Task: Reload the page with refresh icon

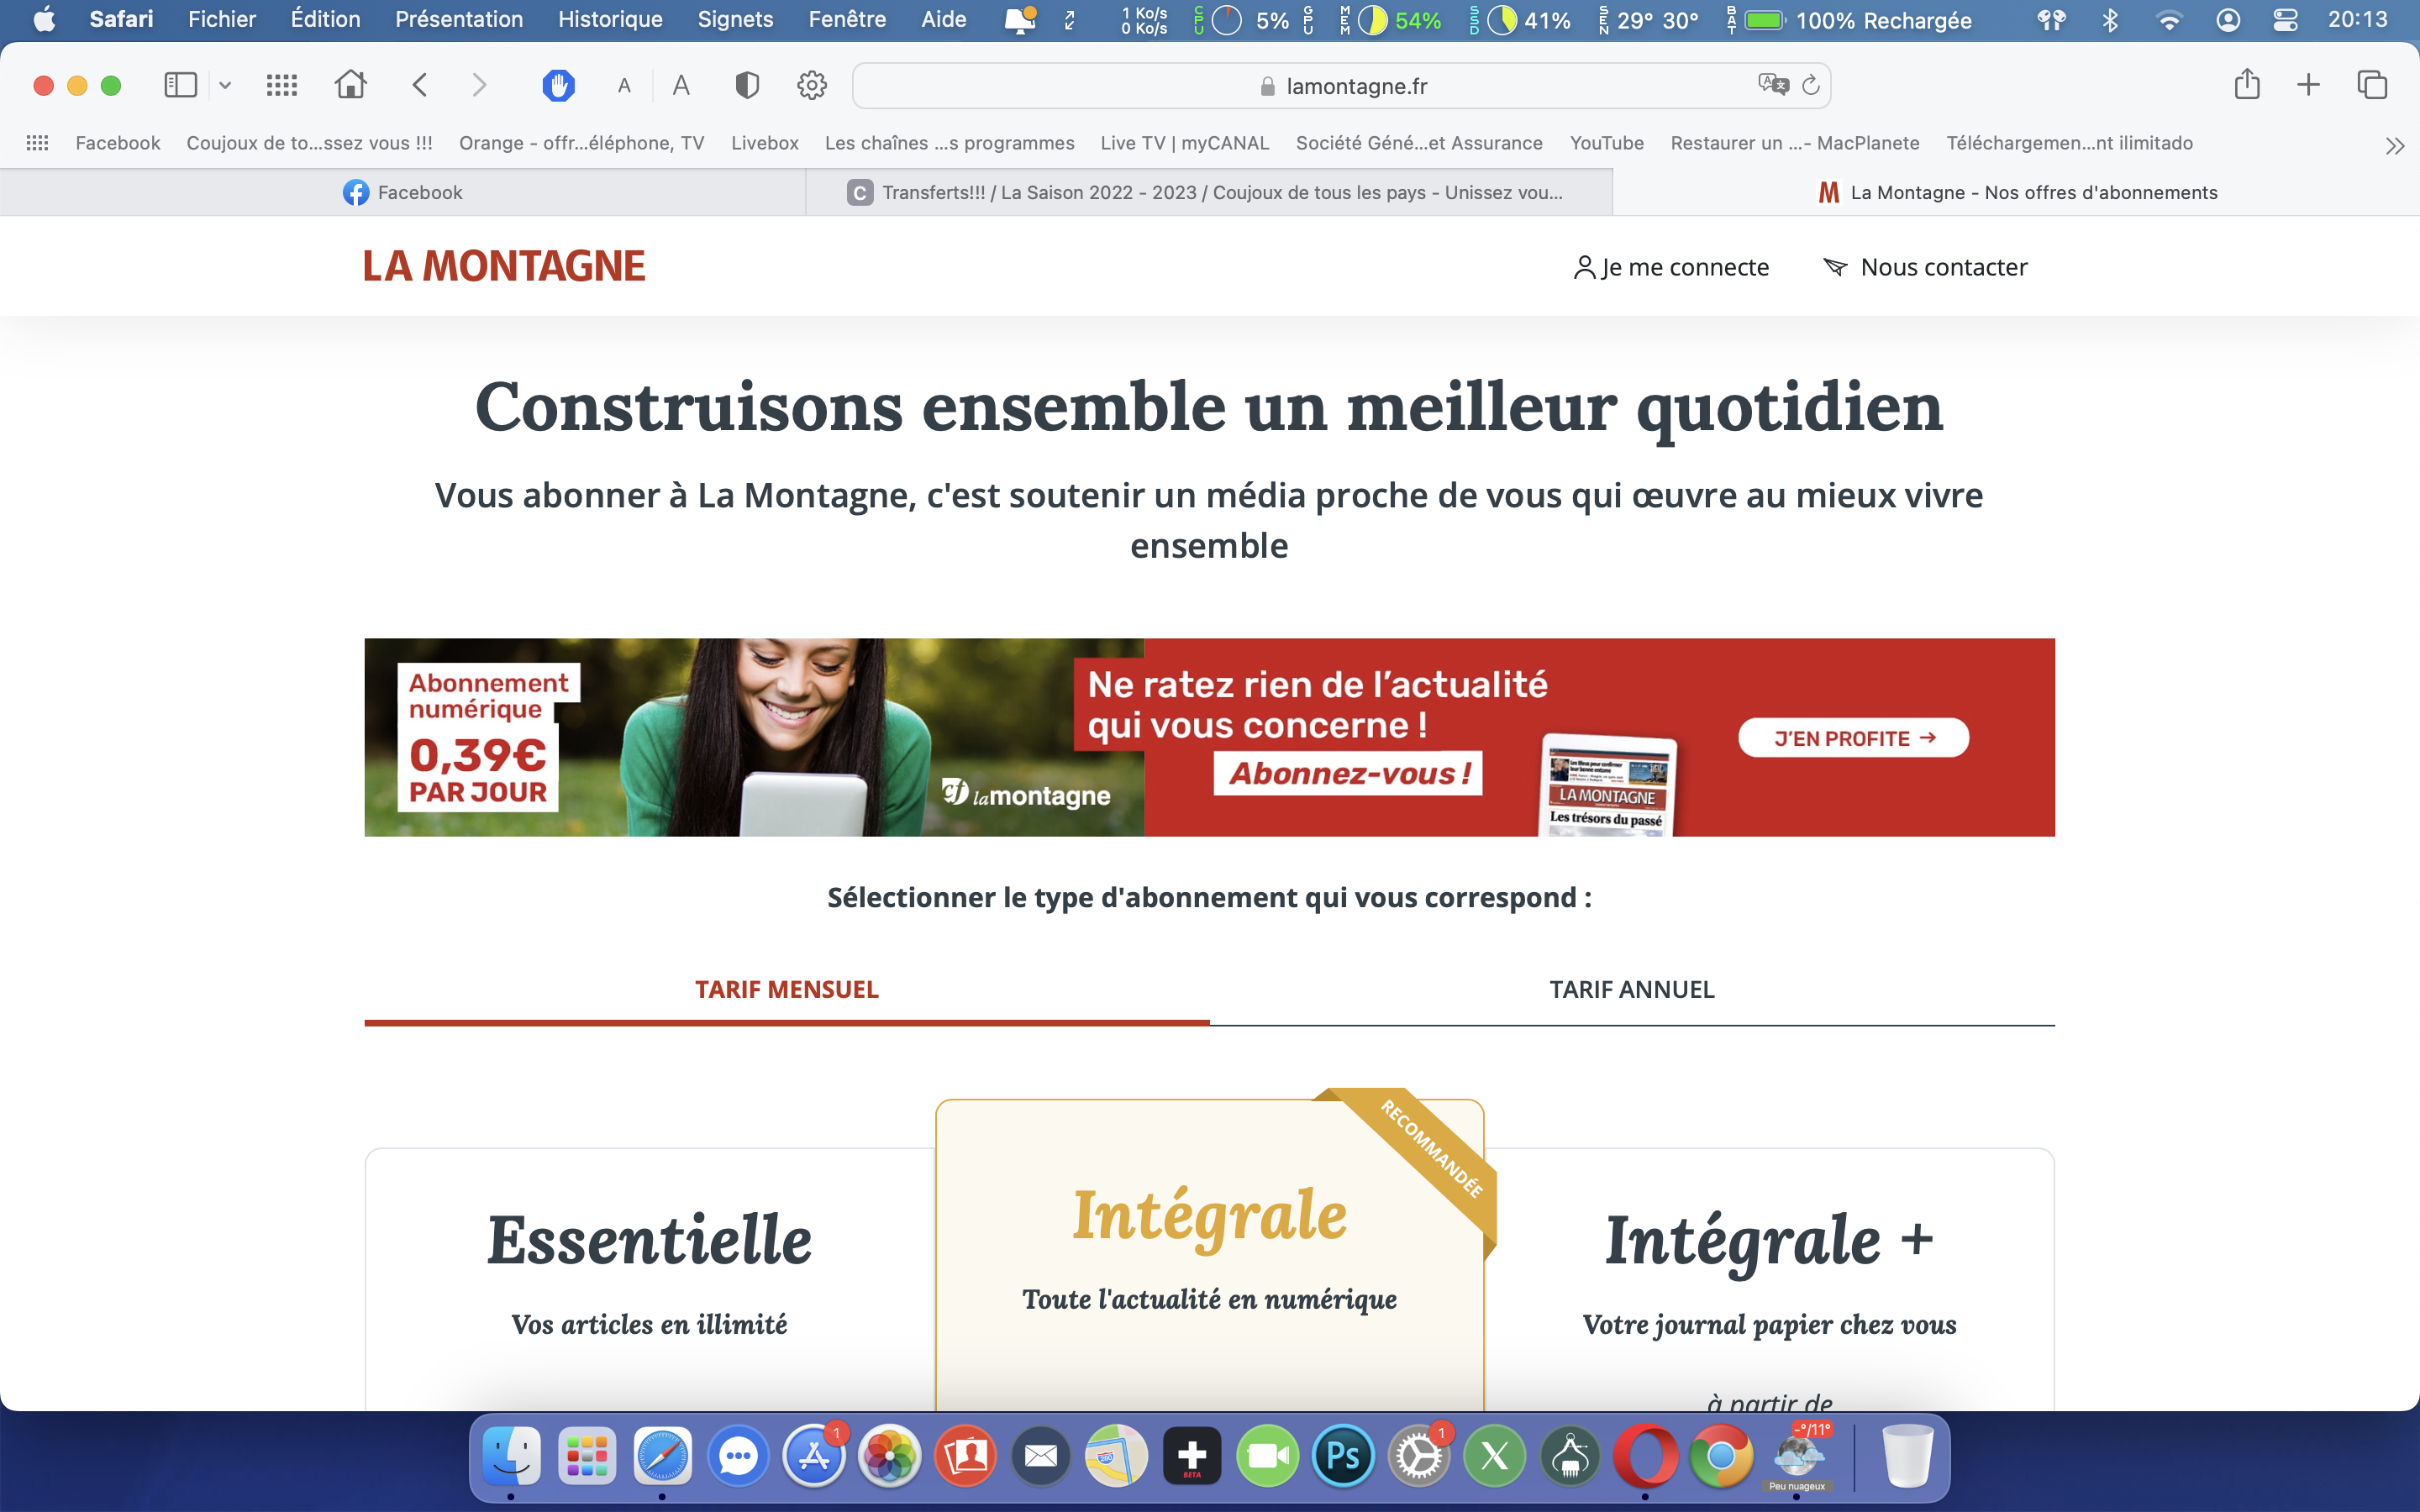Action: [1810, 85]
